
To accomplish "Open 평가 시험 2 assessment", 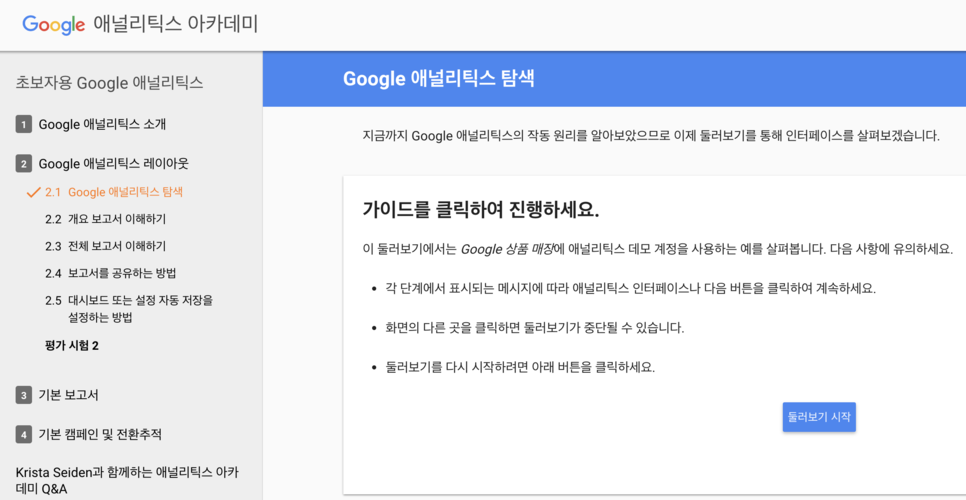I will tap(72, 345).
